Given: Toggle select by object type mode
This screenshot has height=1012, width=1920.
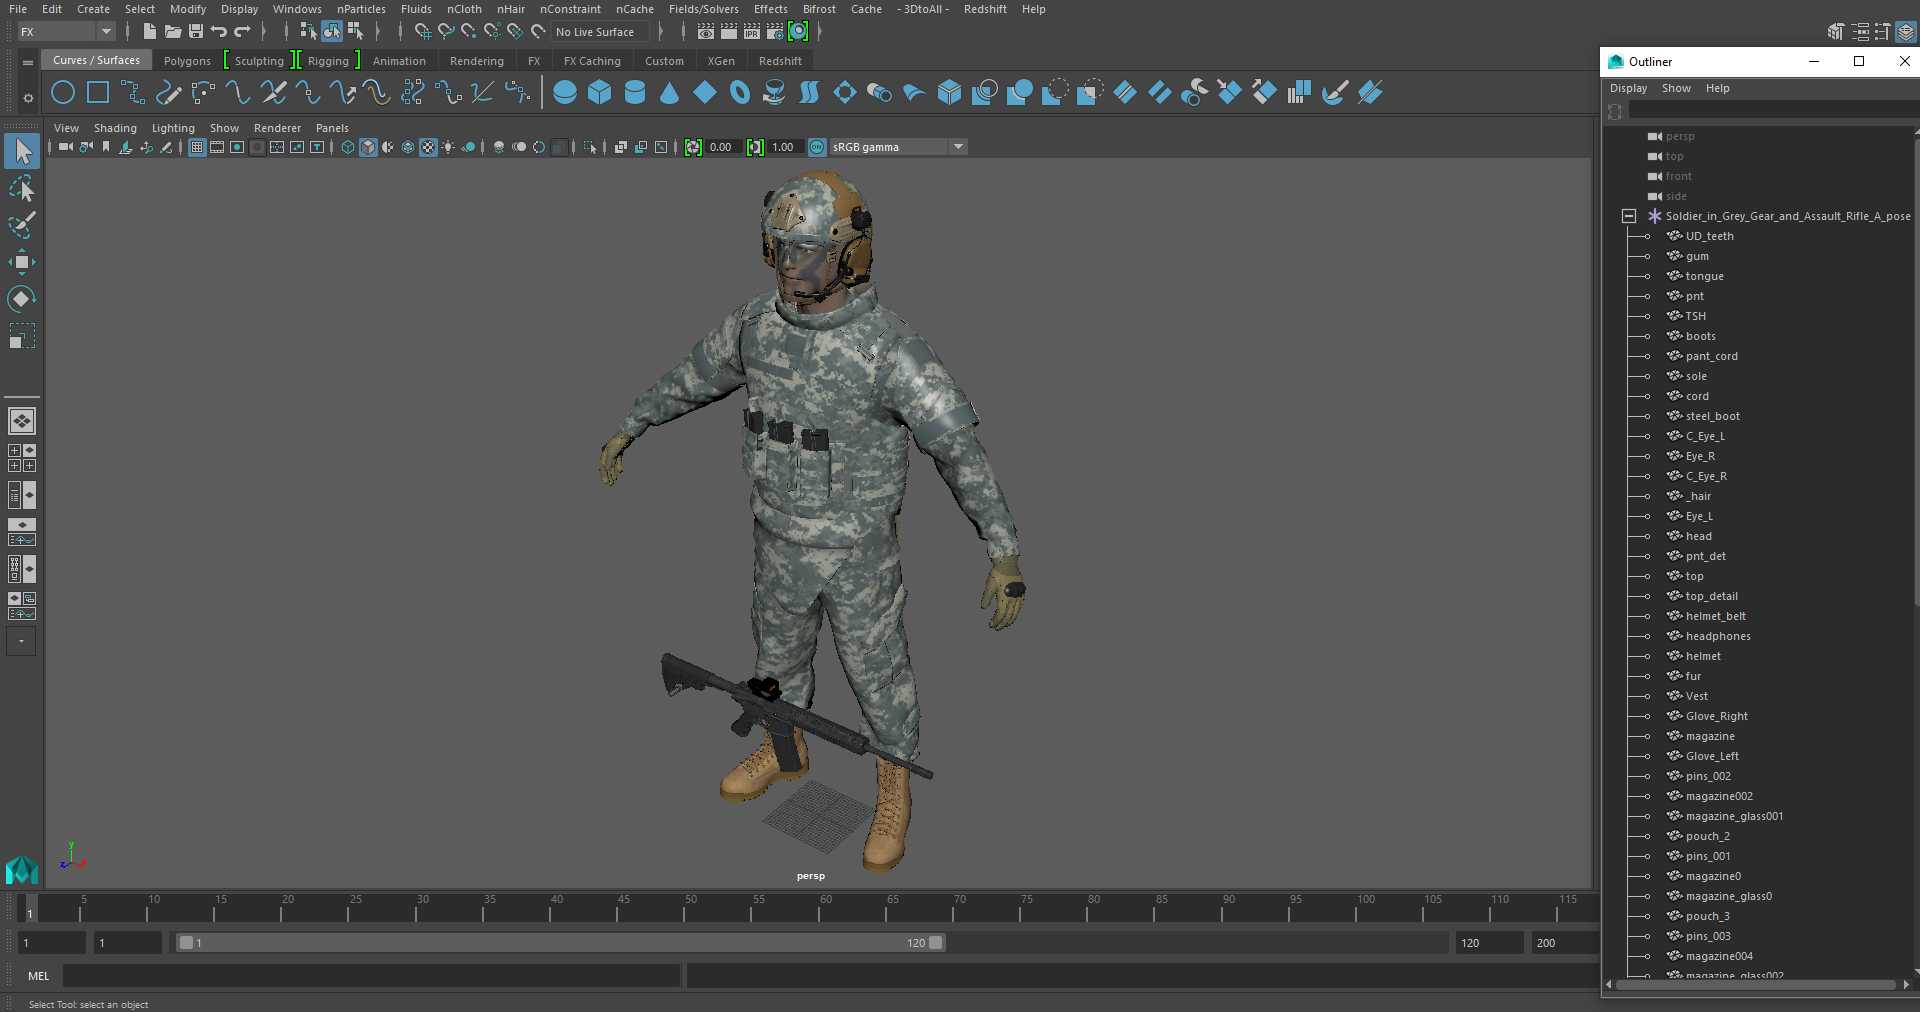Looking at the screenshot, I should (332, 32).
